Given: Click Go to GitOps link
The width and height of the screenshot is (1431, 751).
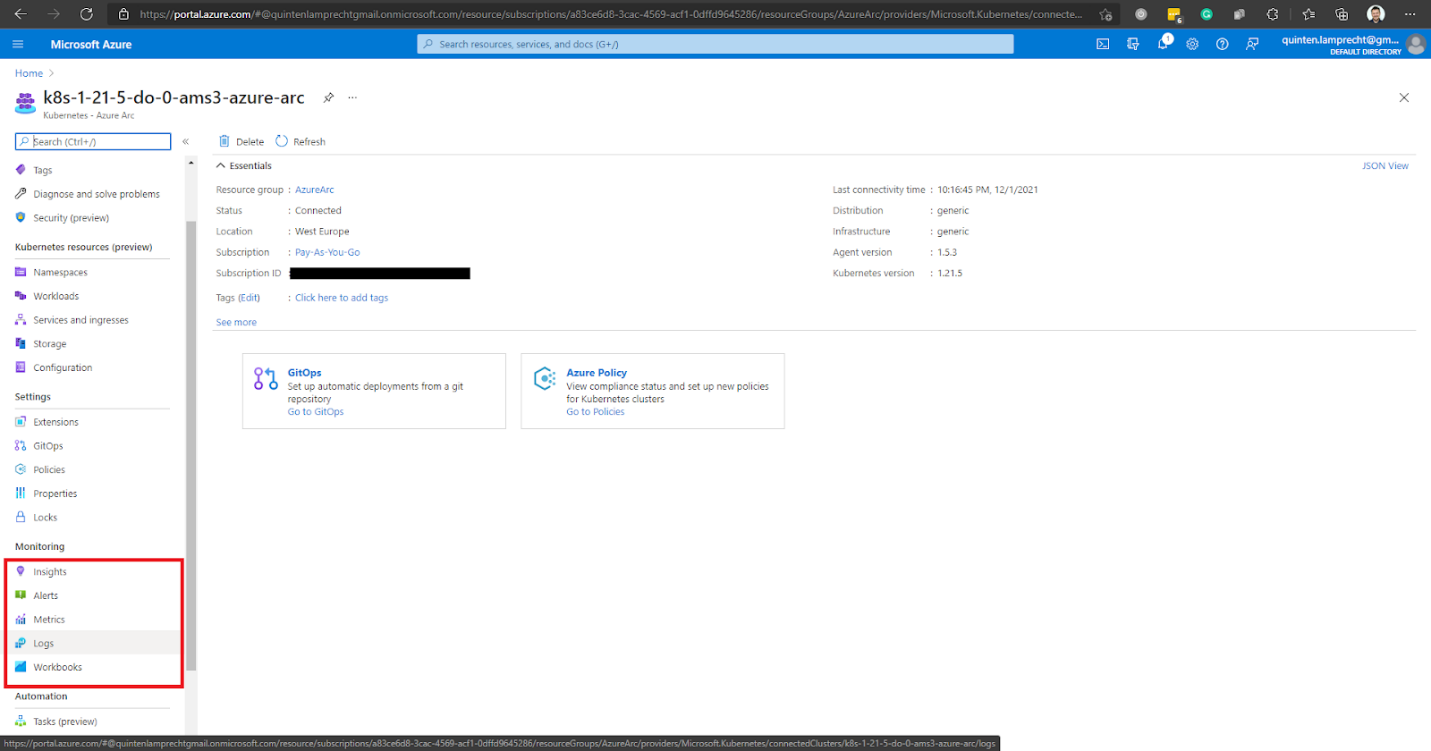Looking at the screenshot, I should pyautogui.click(x=315, y=412).
